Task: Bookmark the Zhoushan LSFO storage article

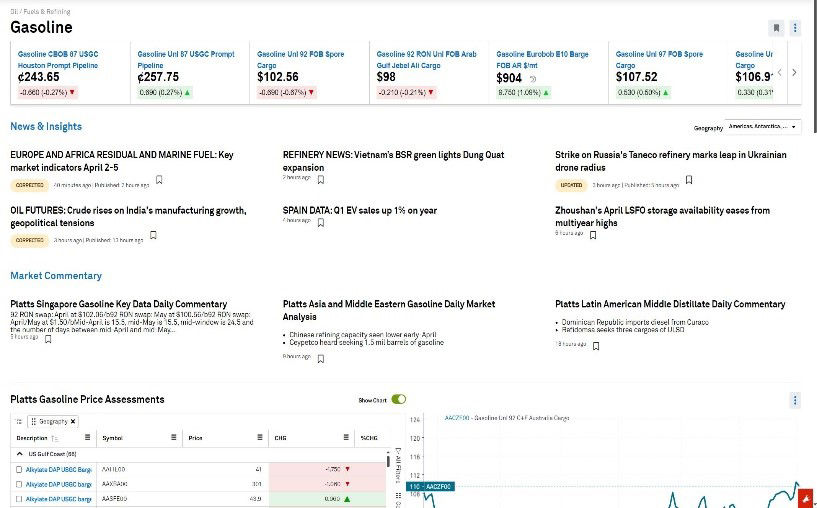Action: (593, 235)
